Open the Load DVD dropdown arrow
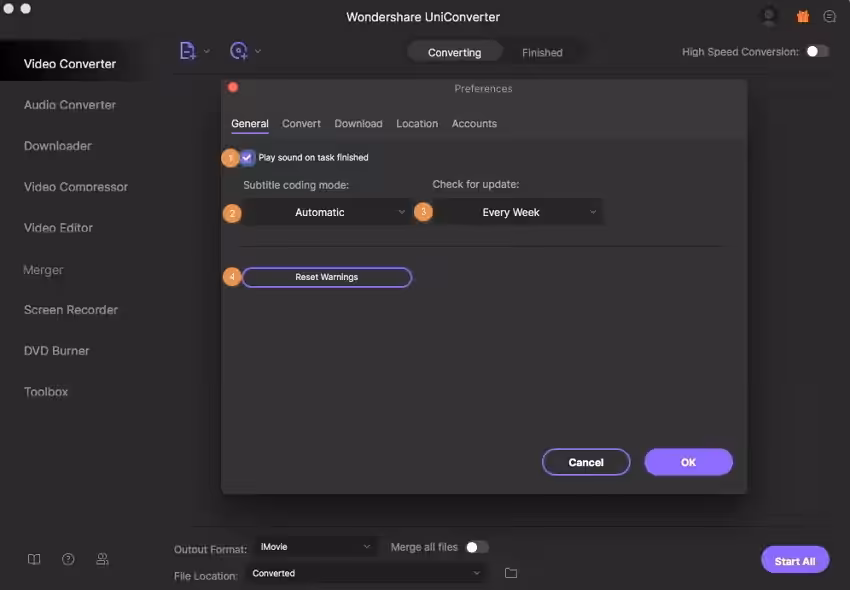This screenshot has height=590, width=850. coord(258,52)
